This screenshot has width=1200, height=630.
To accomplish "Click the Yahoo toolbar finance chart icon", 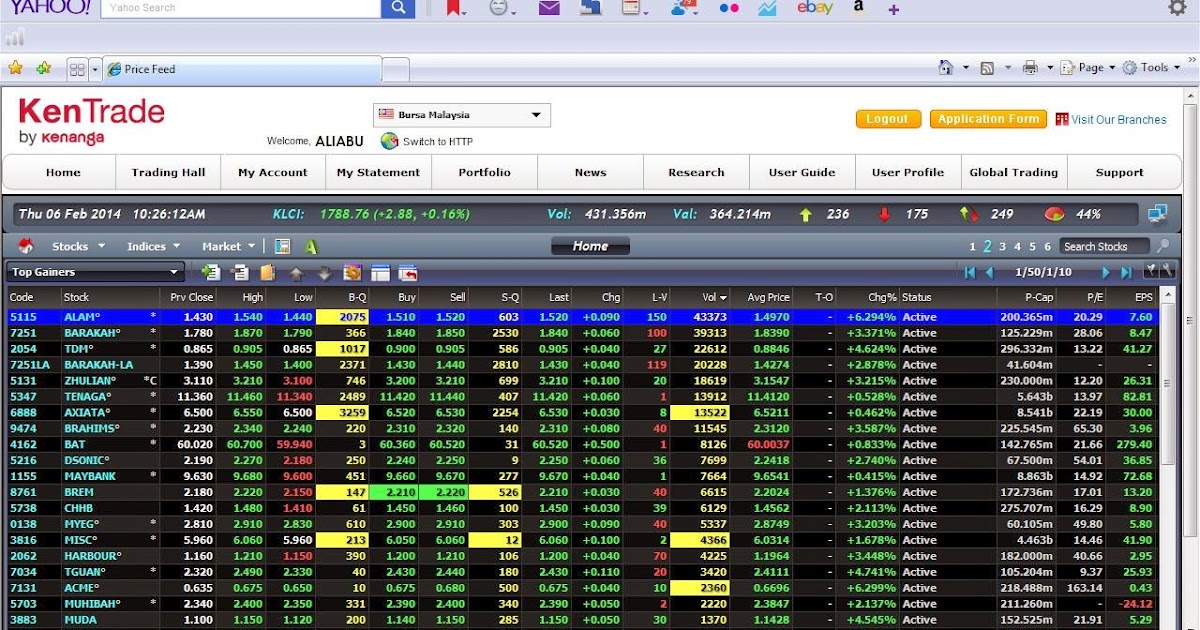I will (x=768, y=8).
